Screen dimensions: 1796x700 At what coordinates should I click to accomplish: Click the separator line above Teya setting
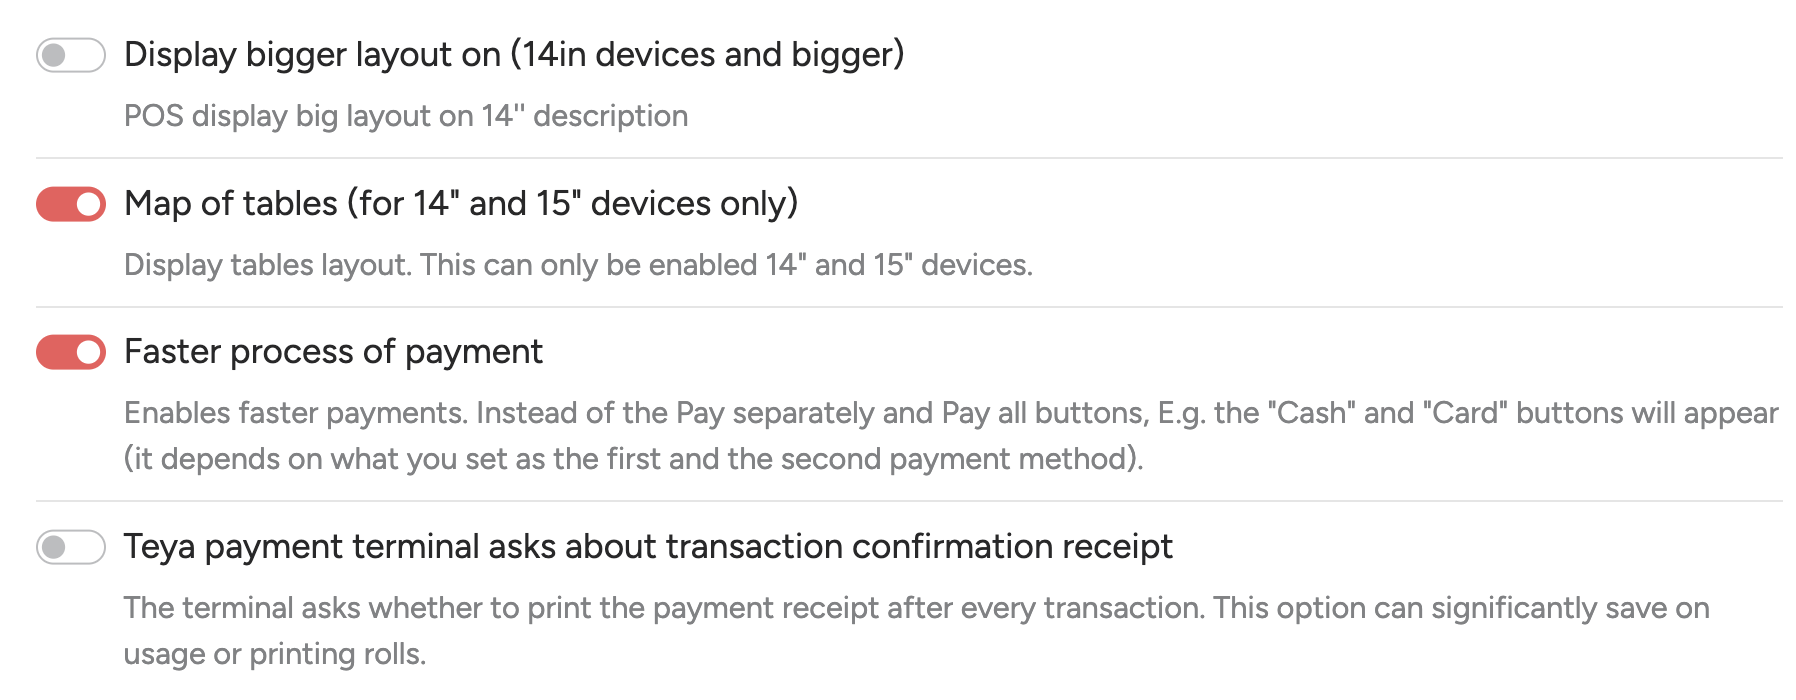click(x=908, y=501)
